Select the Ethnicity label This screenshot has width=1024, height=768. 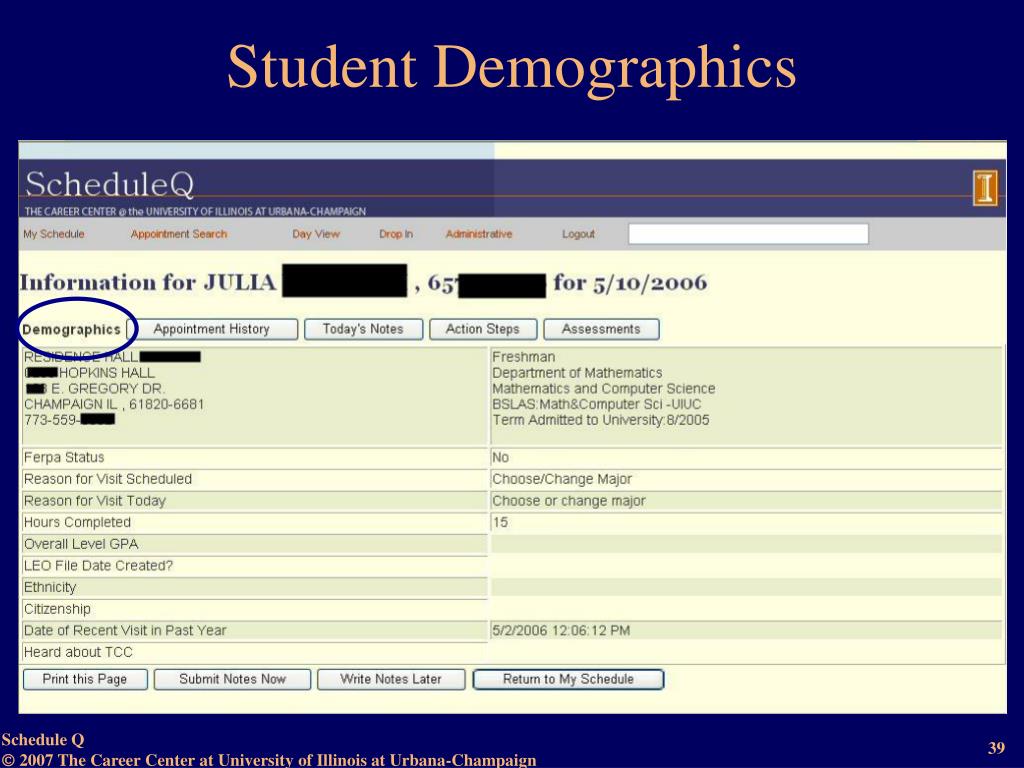[50, 587]
